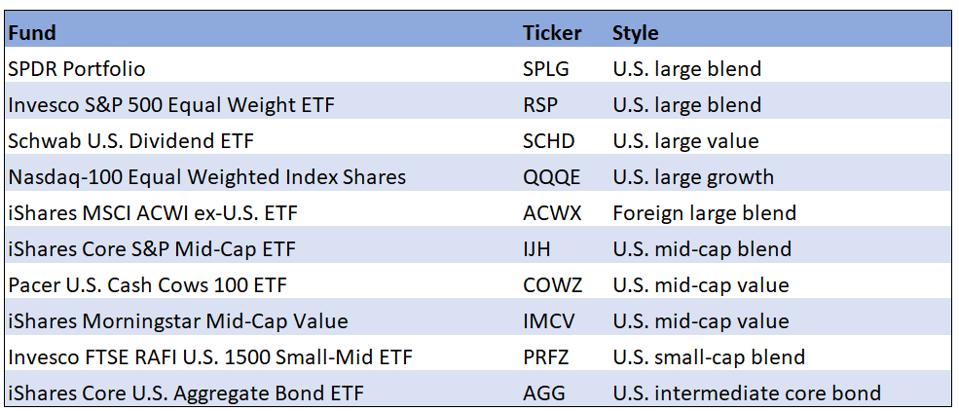Click Nasdaq-100 Equal Weighted Index Shares

point(207,177)
